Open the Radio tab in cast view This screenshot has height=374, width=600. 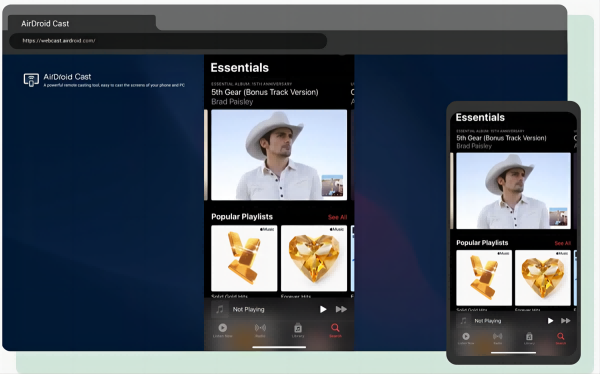coord(260,330)
